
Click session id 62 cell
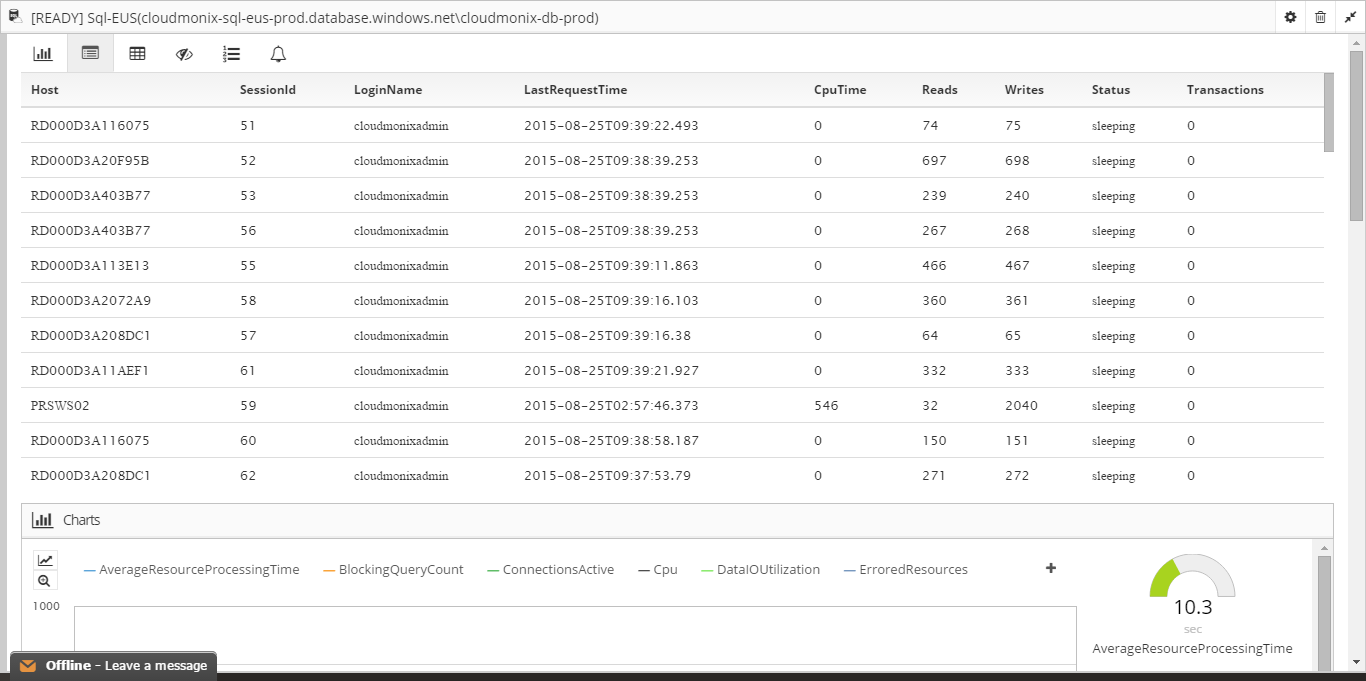click(248, 476)
